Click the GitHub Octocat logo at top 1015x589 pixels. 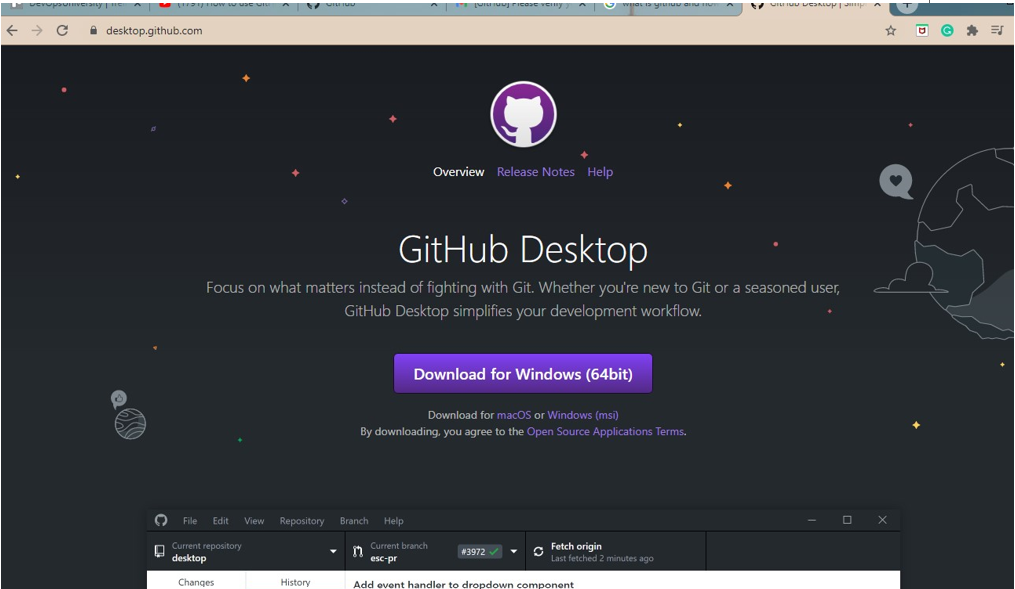(x=523, y=115)
